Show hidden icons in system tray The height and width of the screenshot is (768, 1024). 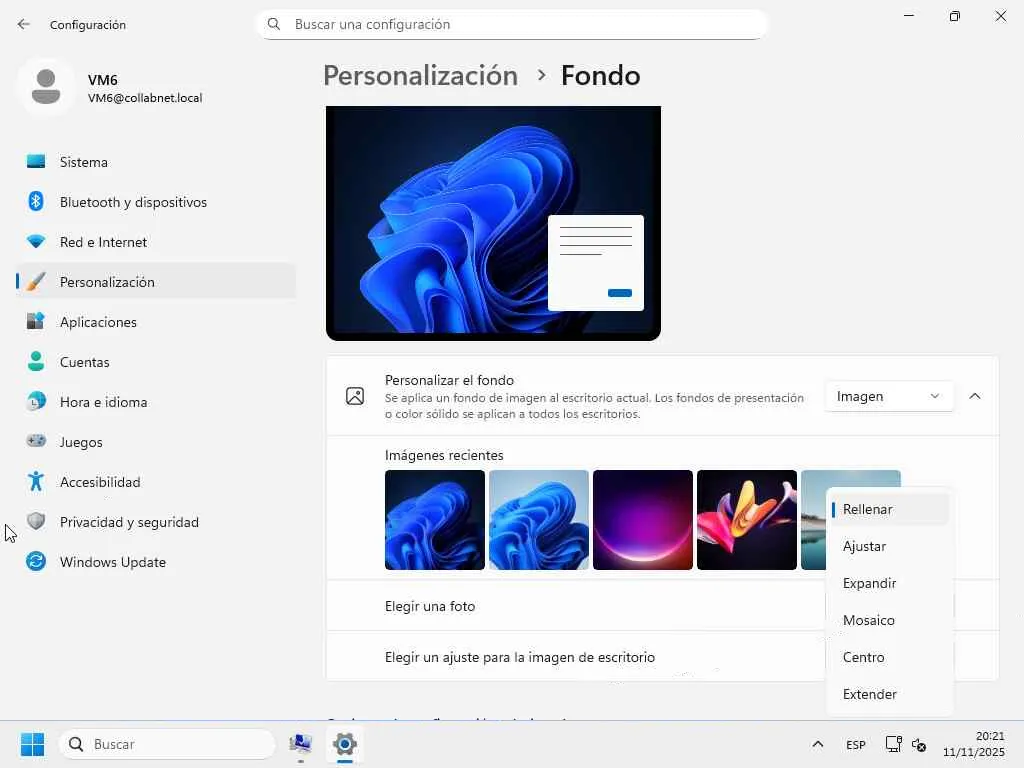pos(818,744)
